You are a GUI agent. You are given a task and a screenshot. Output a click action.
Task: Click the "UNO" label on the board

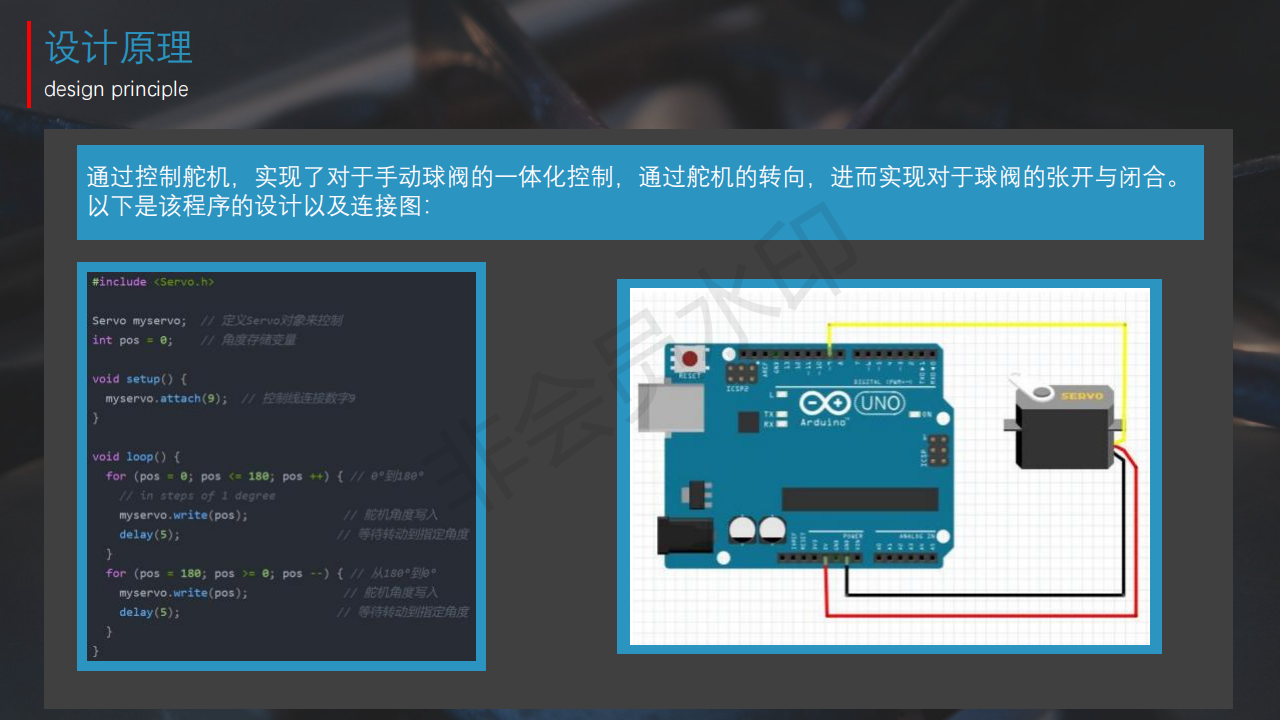tap(879, 403)
